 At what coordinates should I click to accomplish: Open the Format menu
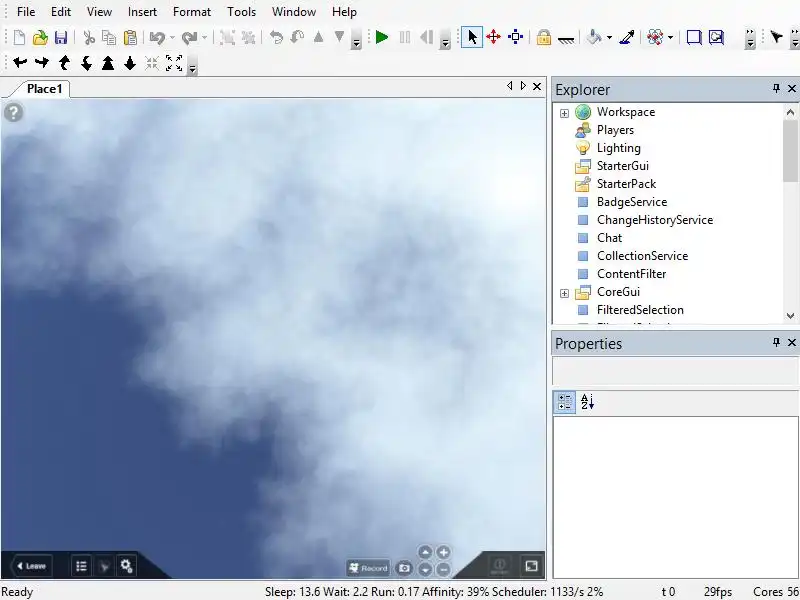pyautogui.click(x=192, y=12)
